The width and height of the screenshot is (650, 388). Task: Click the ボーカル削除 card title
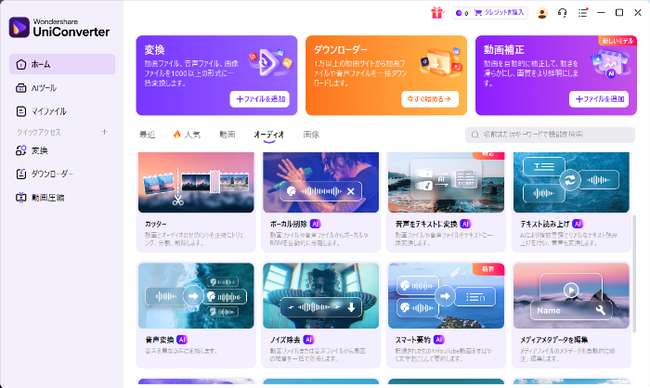click(x=289, y=224)
